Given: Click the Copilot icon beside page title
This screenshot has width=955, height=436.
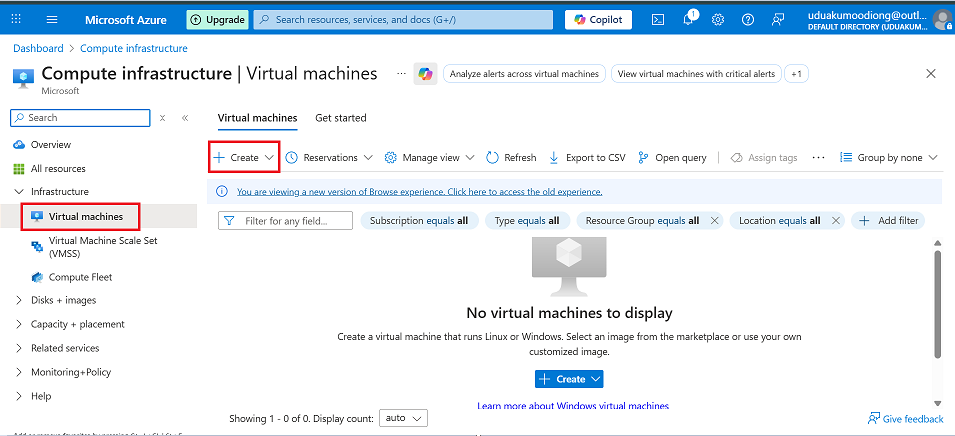Looking at the screenshot, I should pos(425,74).
